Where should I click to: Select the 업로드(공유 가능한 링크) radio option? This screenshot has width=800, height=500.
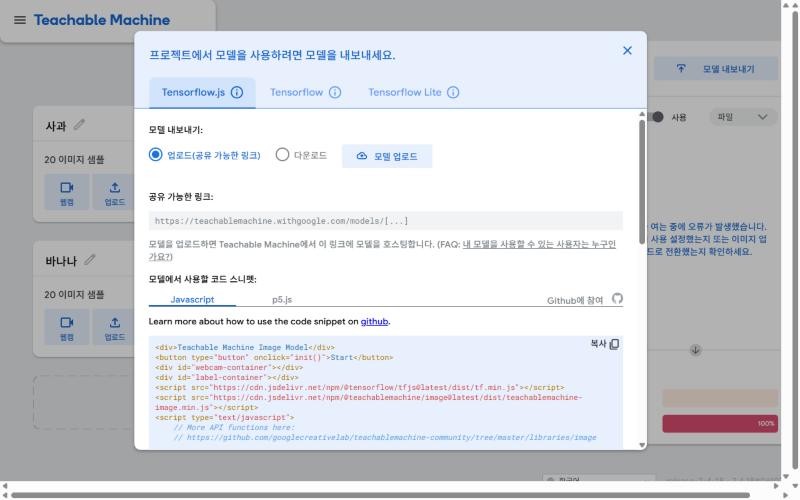156,155
